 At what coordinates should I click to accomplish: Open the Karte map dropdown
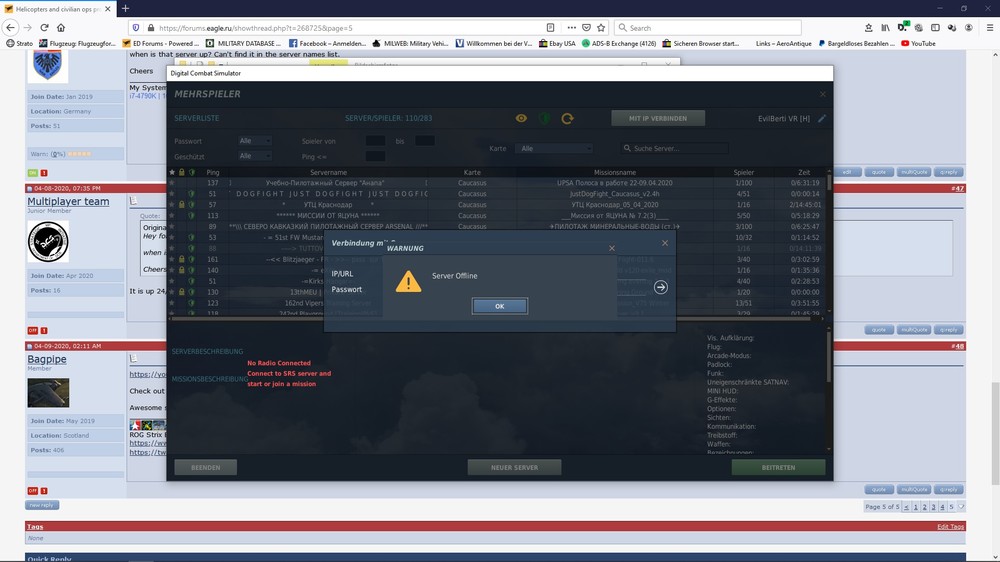point(554,149)
